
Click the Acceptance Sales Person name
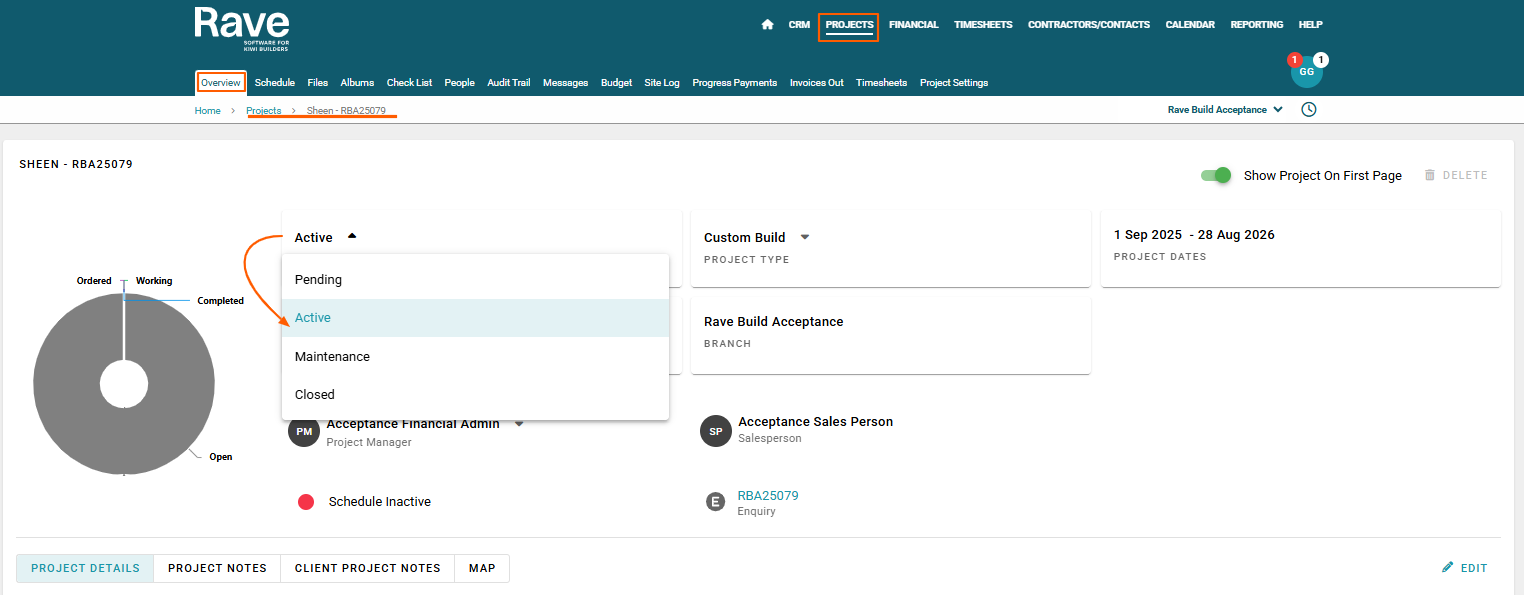tap(815, 422)
